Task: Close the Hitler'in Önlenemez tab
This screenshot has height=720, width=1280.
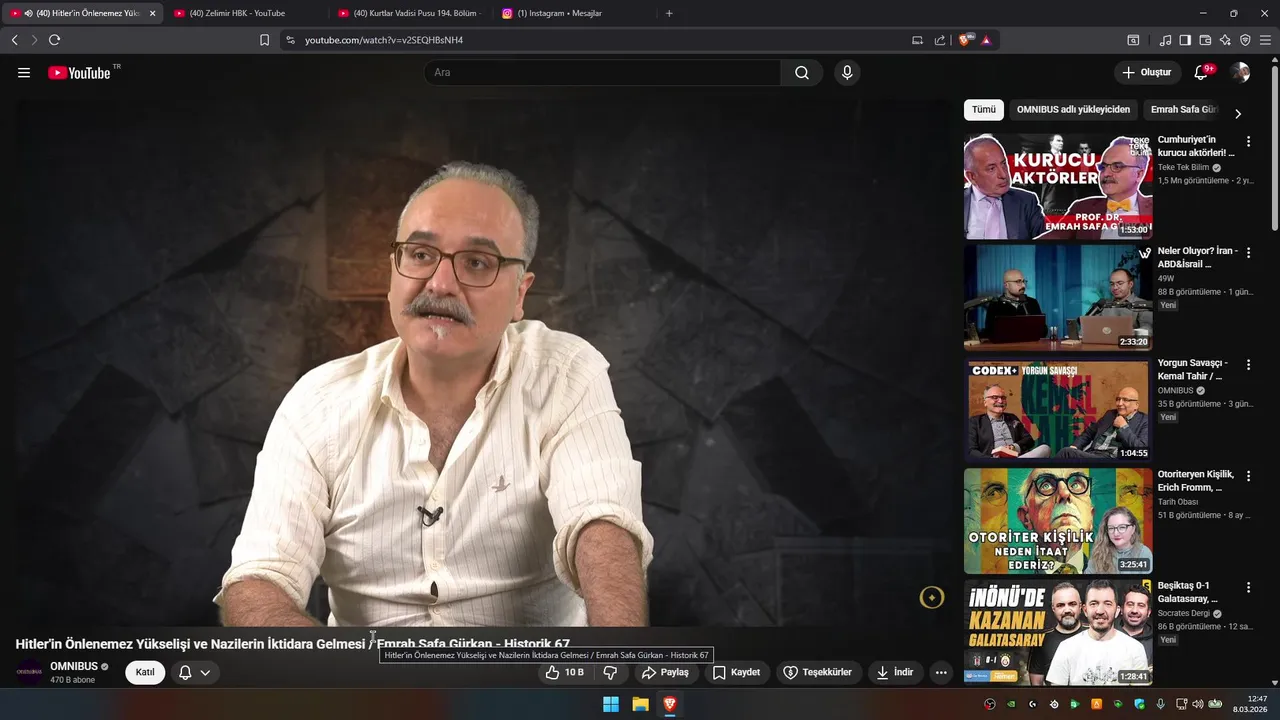Action: click(152, 13)
